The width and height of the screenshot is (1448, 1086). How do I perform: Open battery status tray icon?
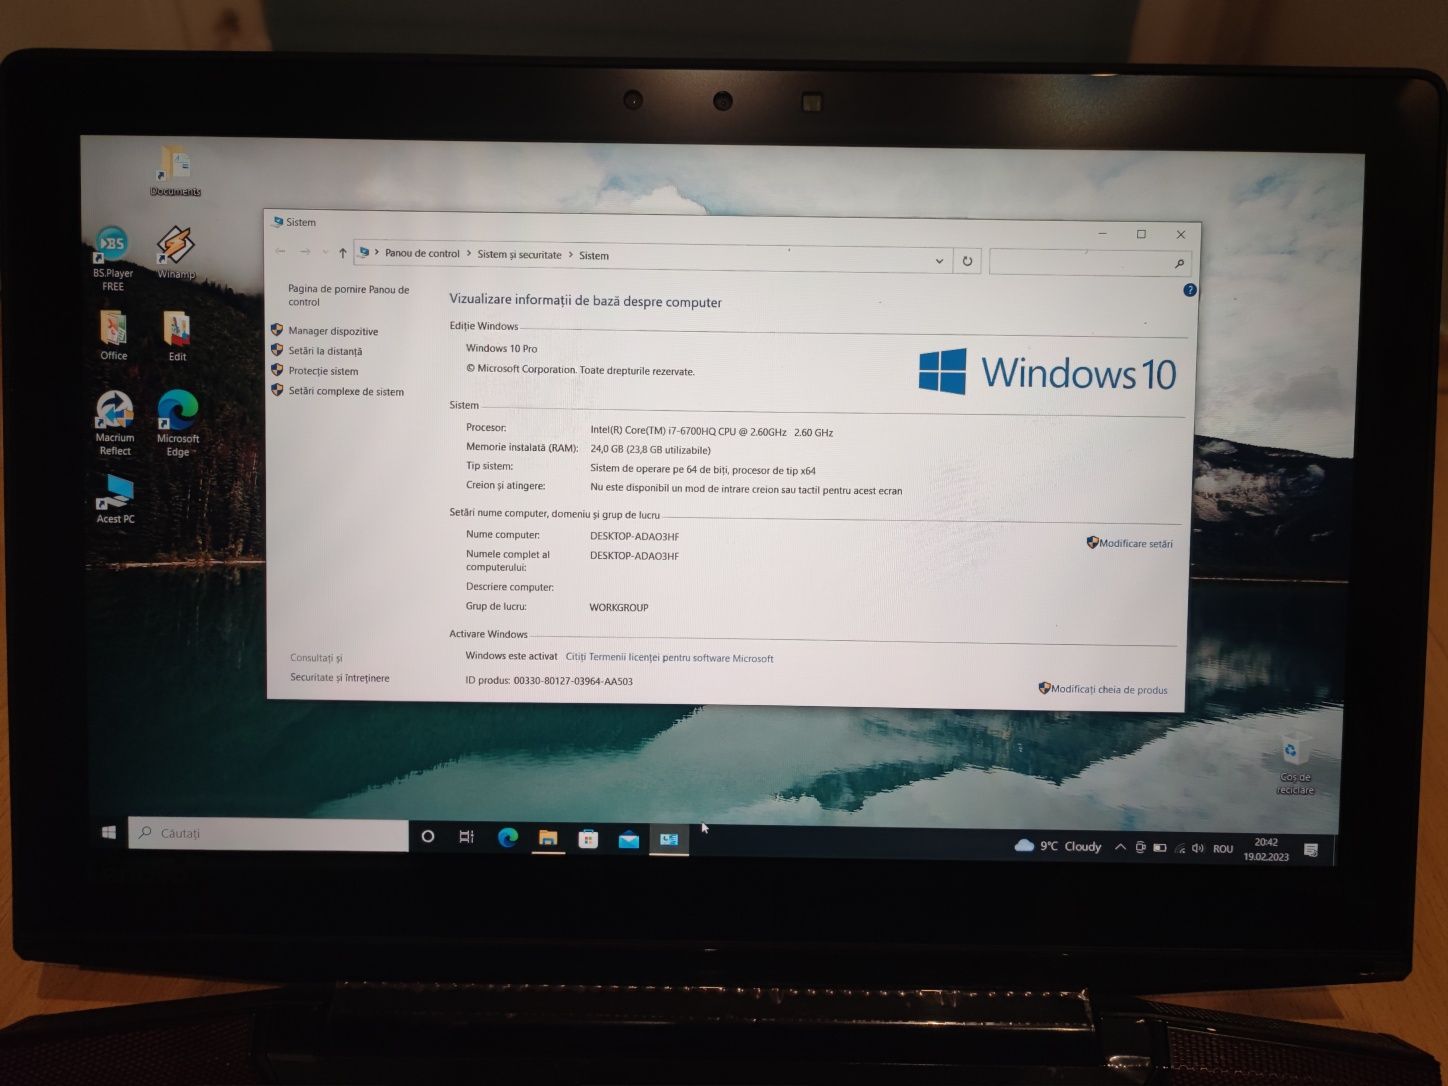click(x=1160, y=848)
